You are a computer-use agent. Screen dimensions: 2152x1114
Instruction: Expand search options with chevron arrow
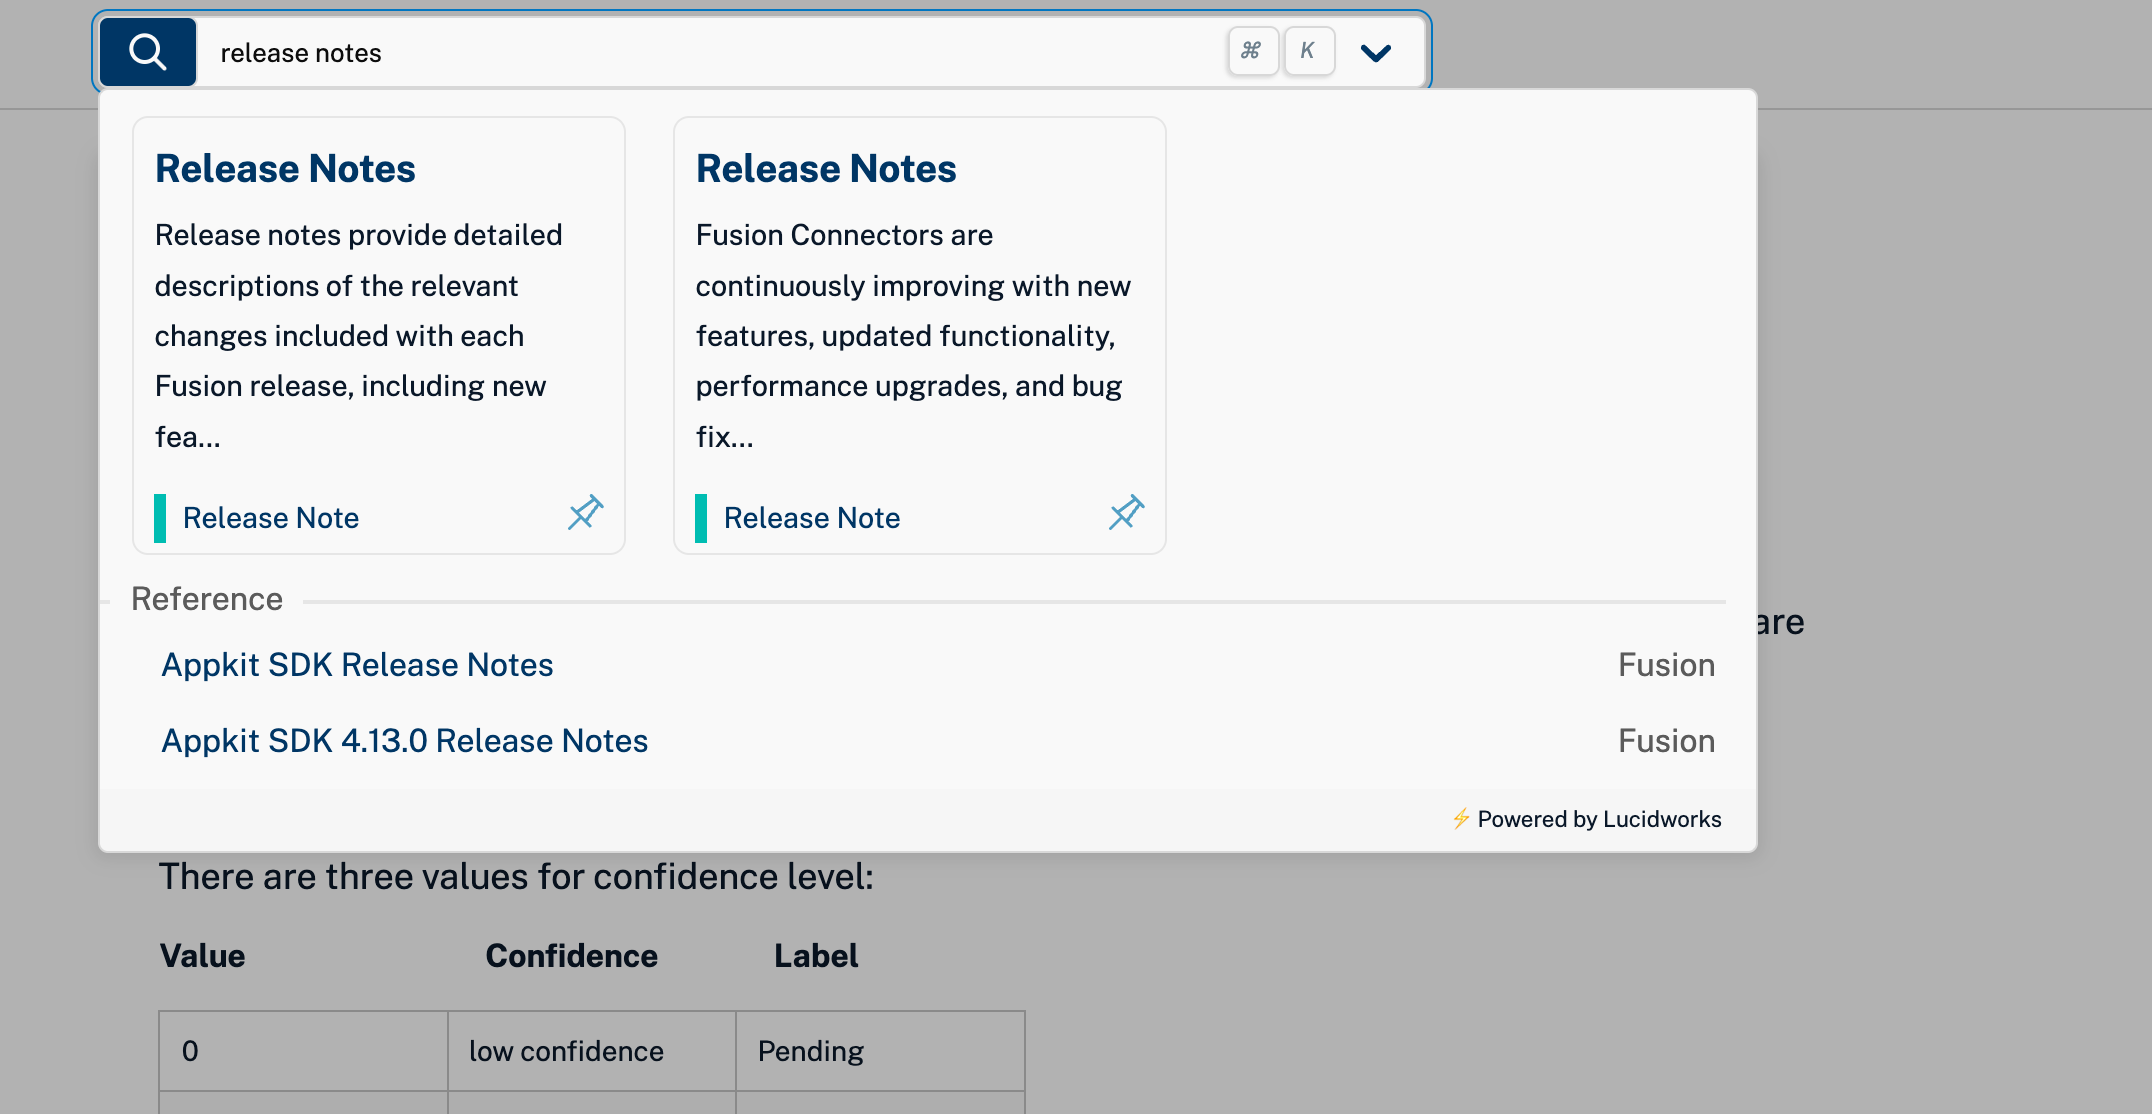pyautogui.click(x=1376, y=53)
